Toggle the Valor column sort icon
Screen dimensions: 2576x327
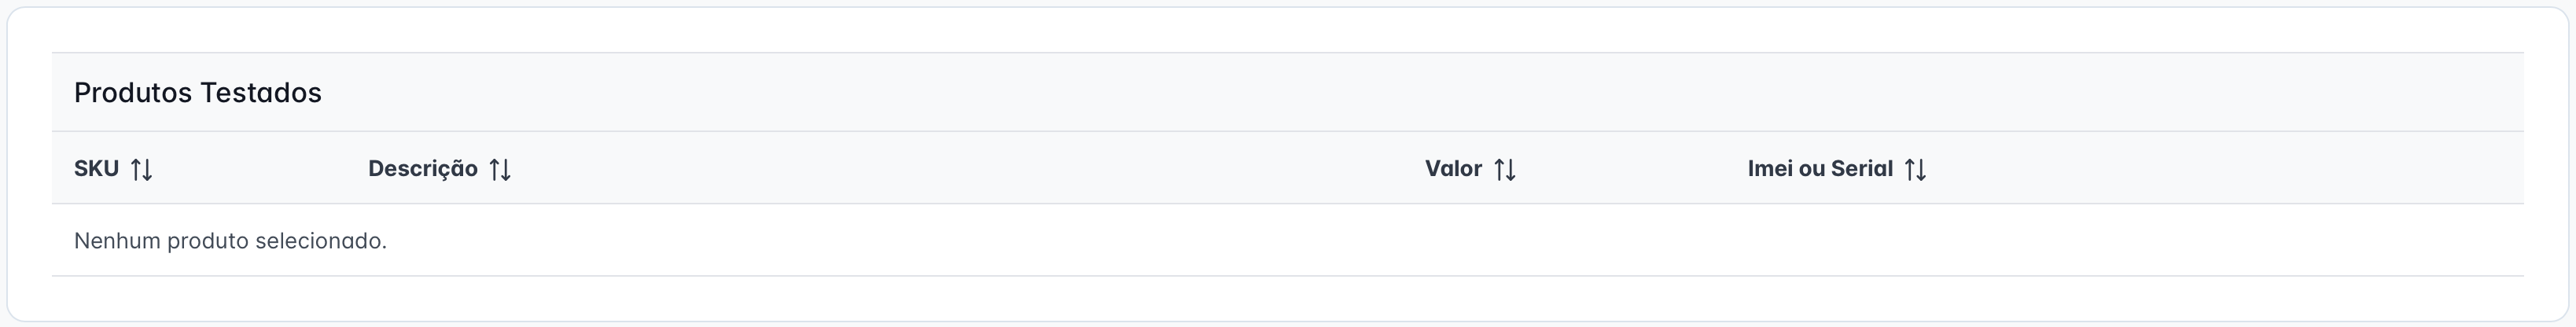click(x=1505, y=169)
